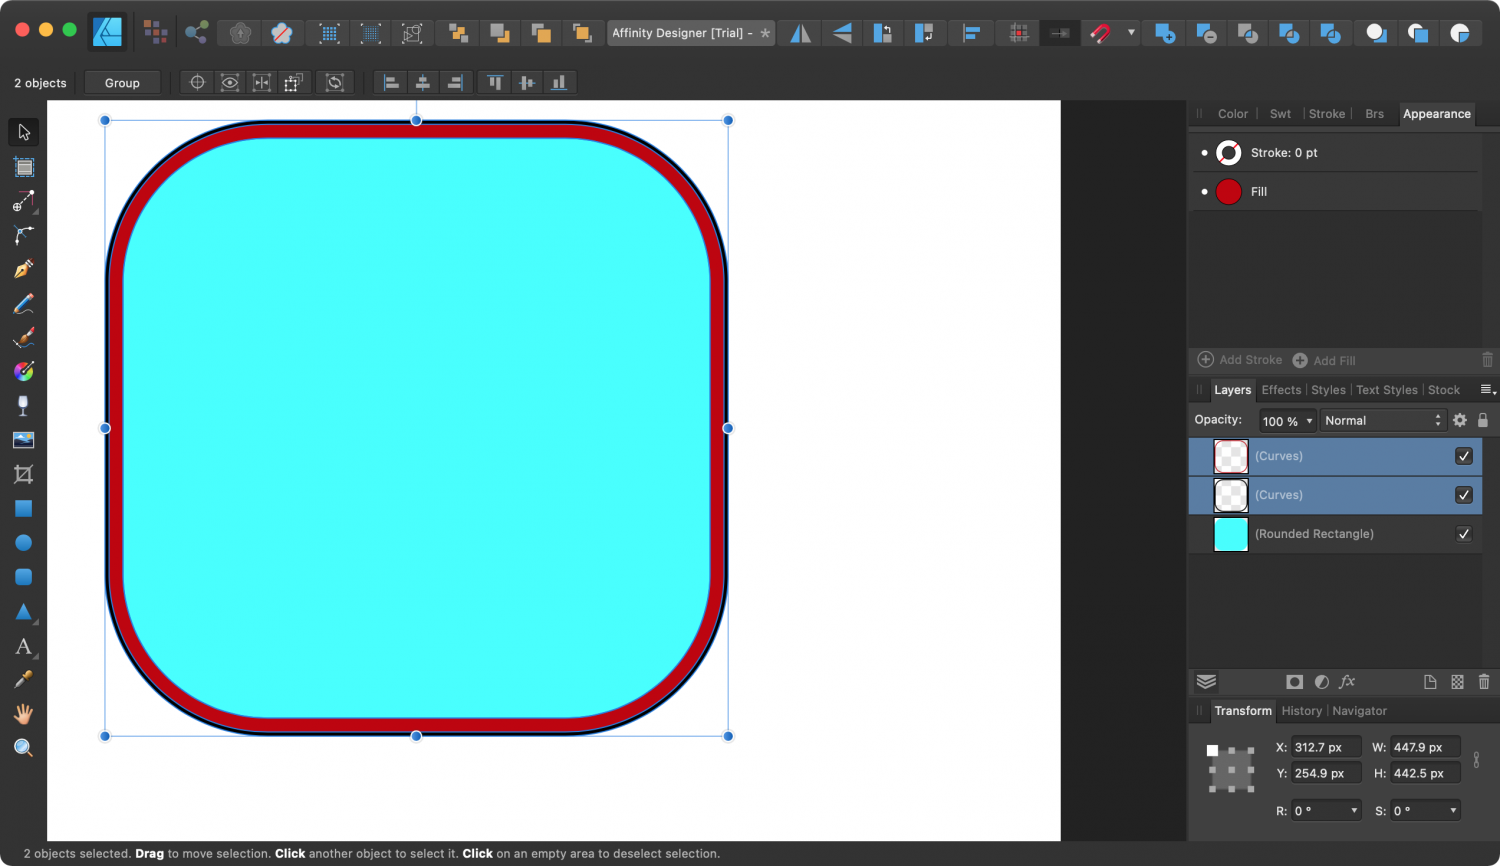Uncheck visibility of the top Curves layer
This screenshot has height=866, width=1500.
pos(1464,456)
